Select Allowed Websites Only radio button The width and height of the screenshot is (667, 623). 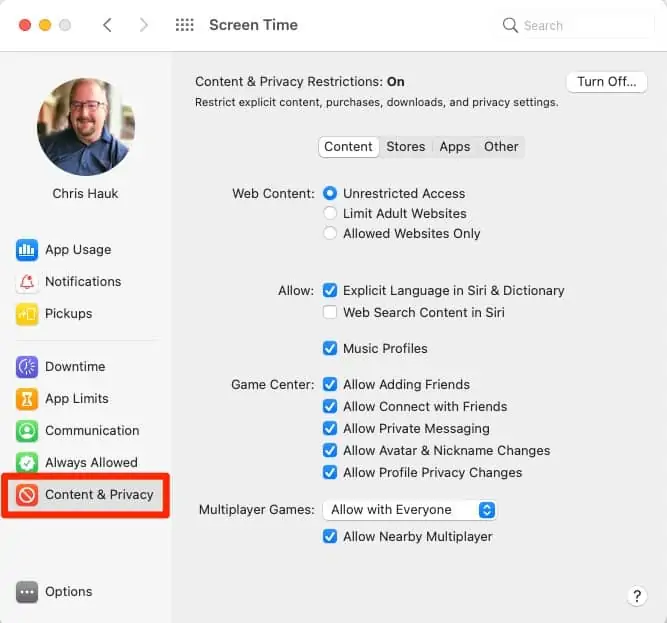330,233
